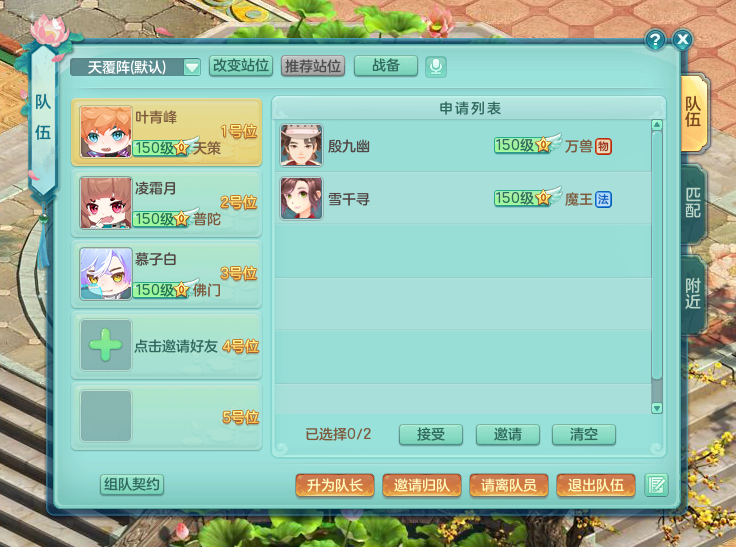Toggle the microphone voice chat icon

(436, 67)
